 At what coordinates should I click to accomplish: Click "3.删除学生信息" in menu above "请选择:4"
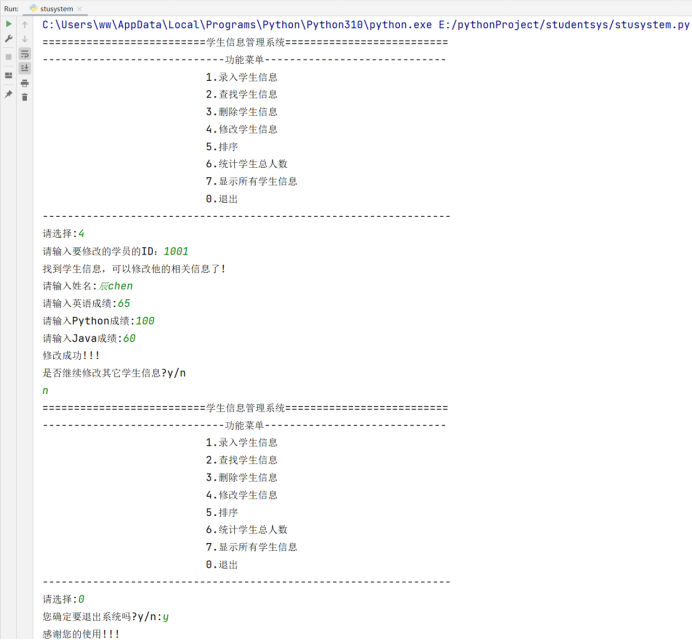point(241,112)
